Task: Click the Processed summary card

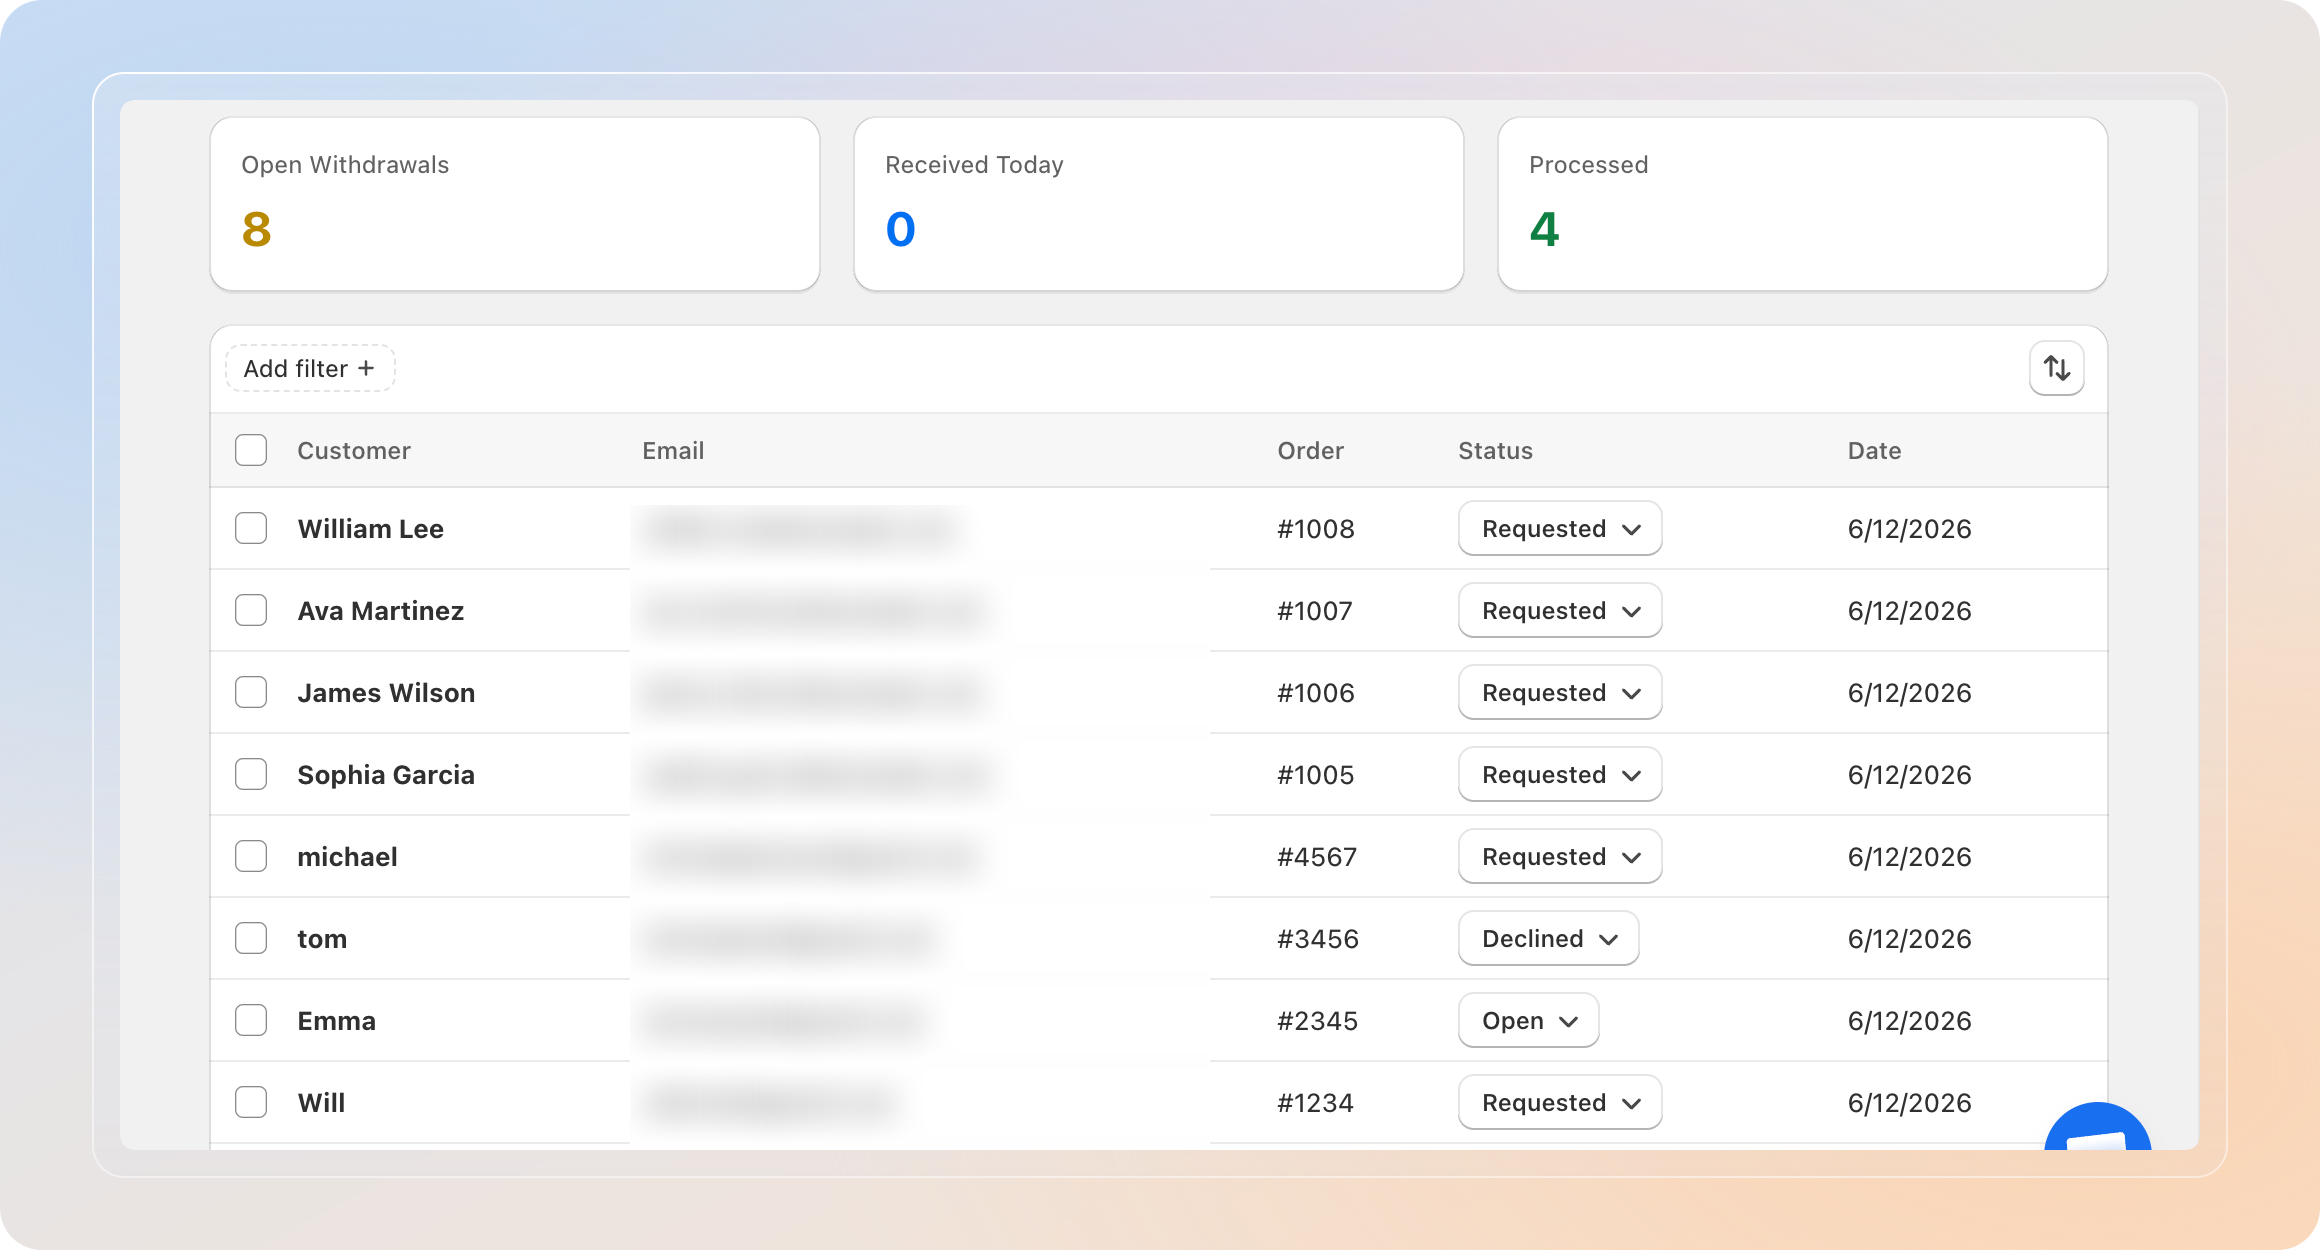Action: click(x=1803, y=204)
